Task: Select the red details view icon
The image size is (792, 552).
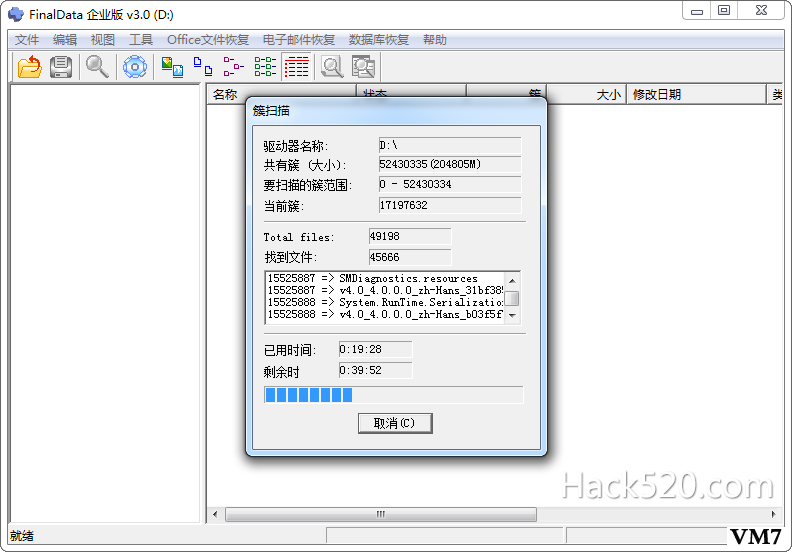Action: click(296, 67)
